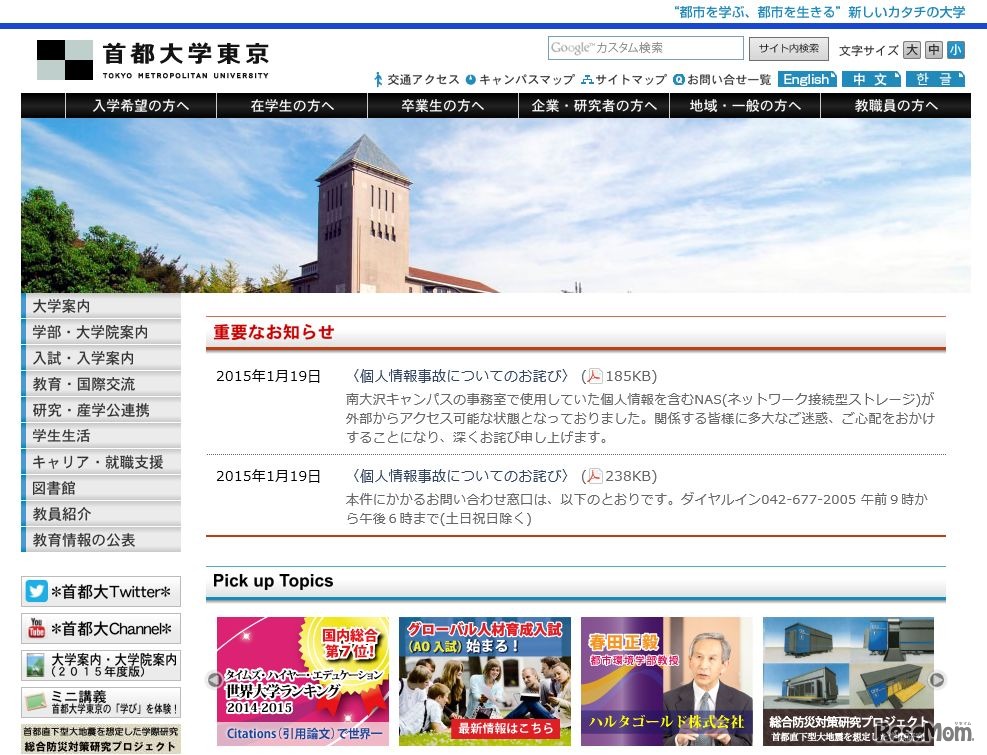Open 交通アクセス access link
Image resolution: width=987 pixels, height=755 pixels.
pyautogui.click(x=416, y=80)
